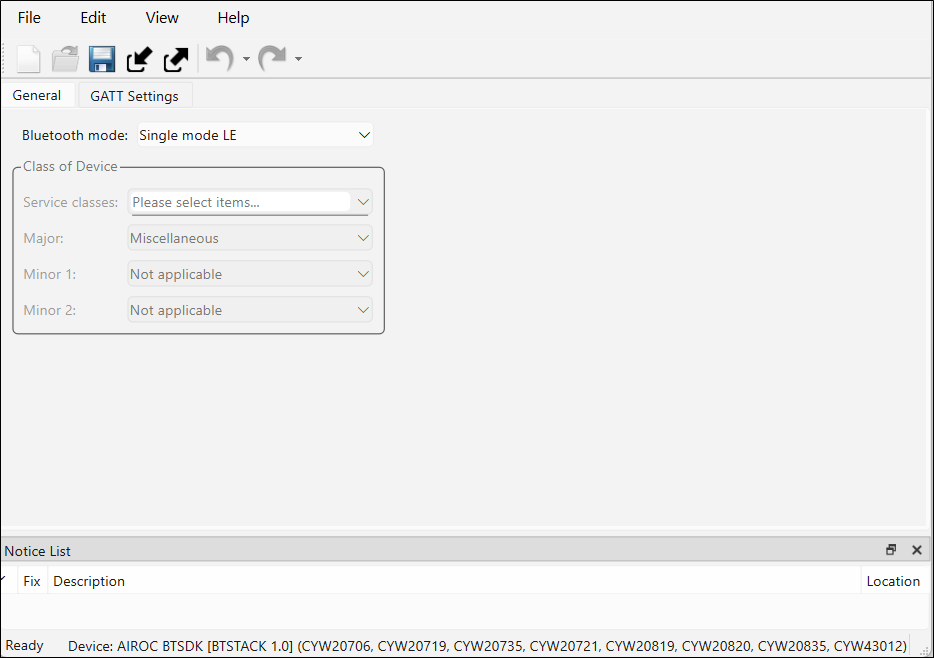934x658 pixels.
Task: Switch to the GATT Settings tab
Action: coord(134,96)
